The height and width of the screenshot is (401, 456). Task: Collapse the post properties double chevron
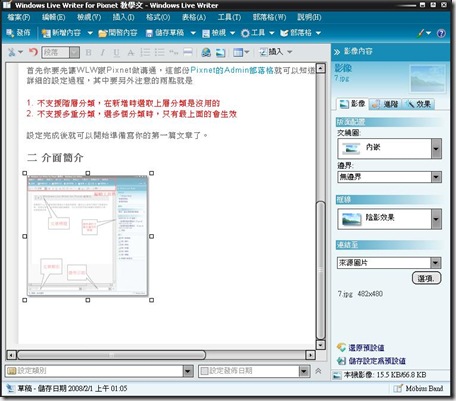[x=318, y=371]
